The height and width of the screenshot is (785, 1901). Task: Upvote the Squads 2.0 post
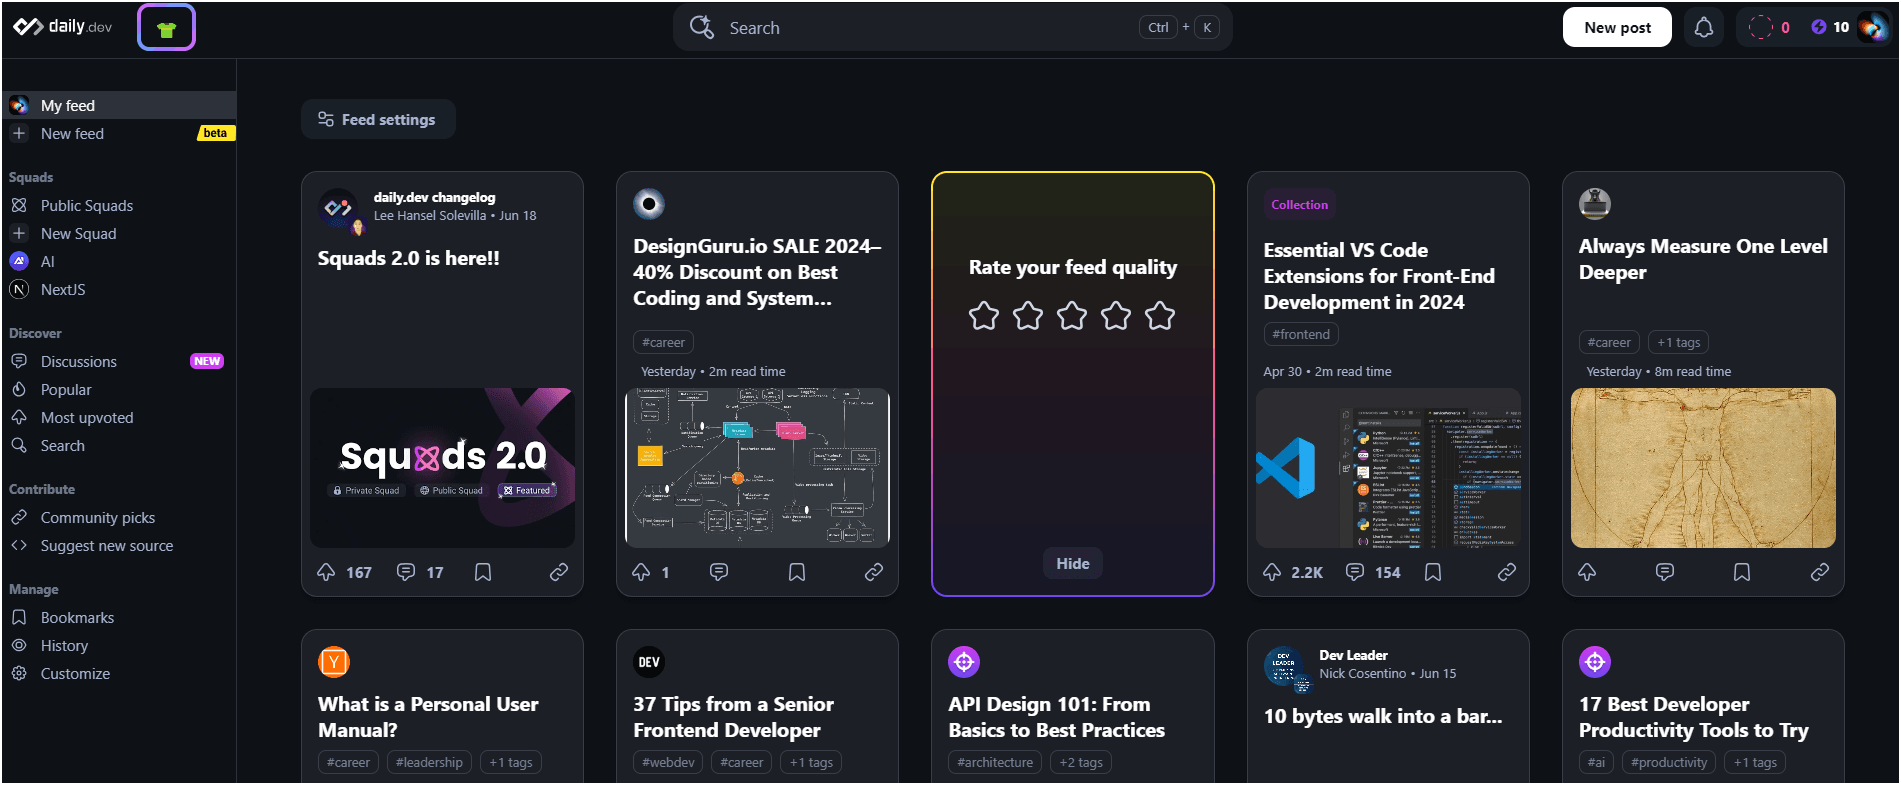tap(326, 572)
